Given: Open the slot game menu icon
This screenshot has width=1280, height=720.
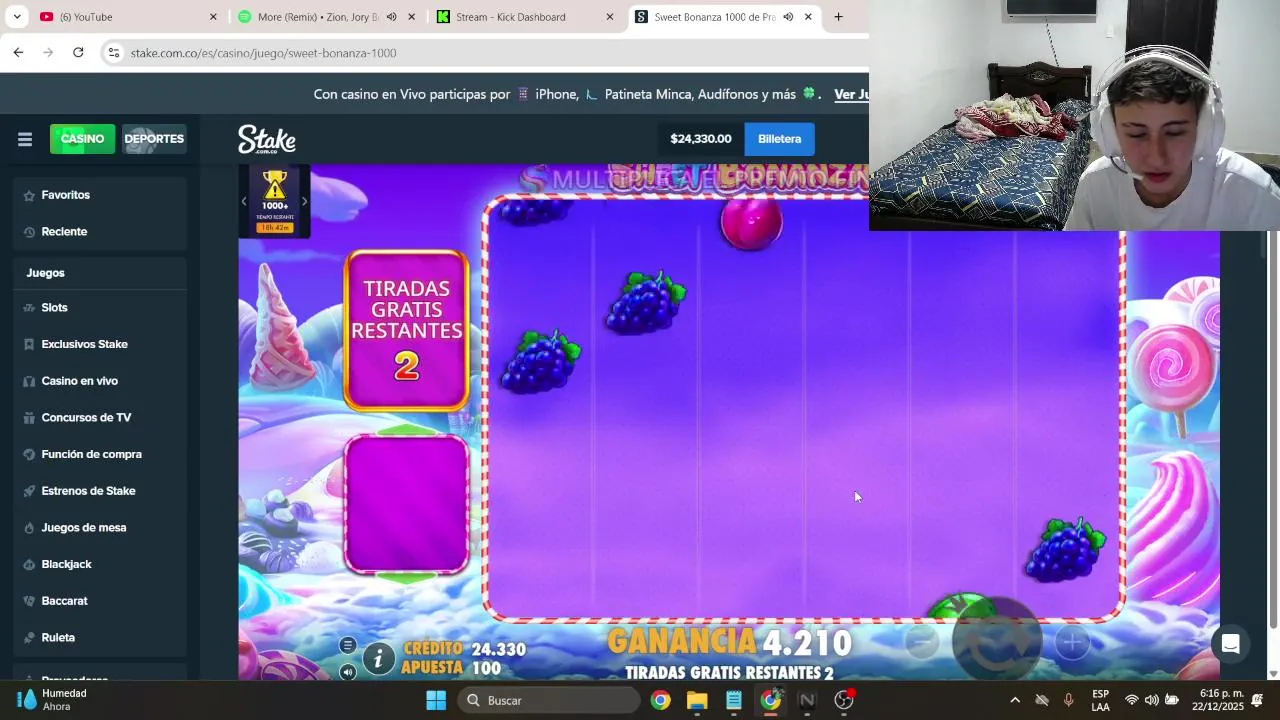Looking at the screenshot, I should tap(347, 645).
